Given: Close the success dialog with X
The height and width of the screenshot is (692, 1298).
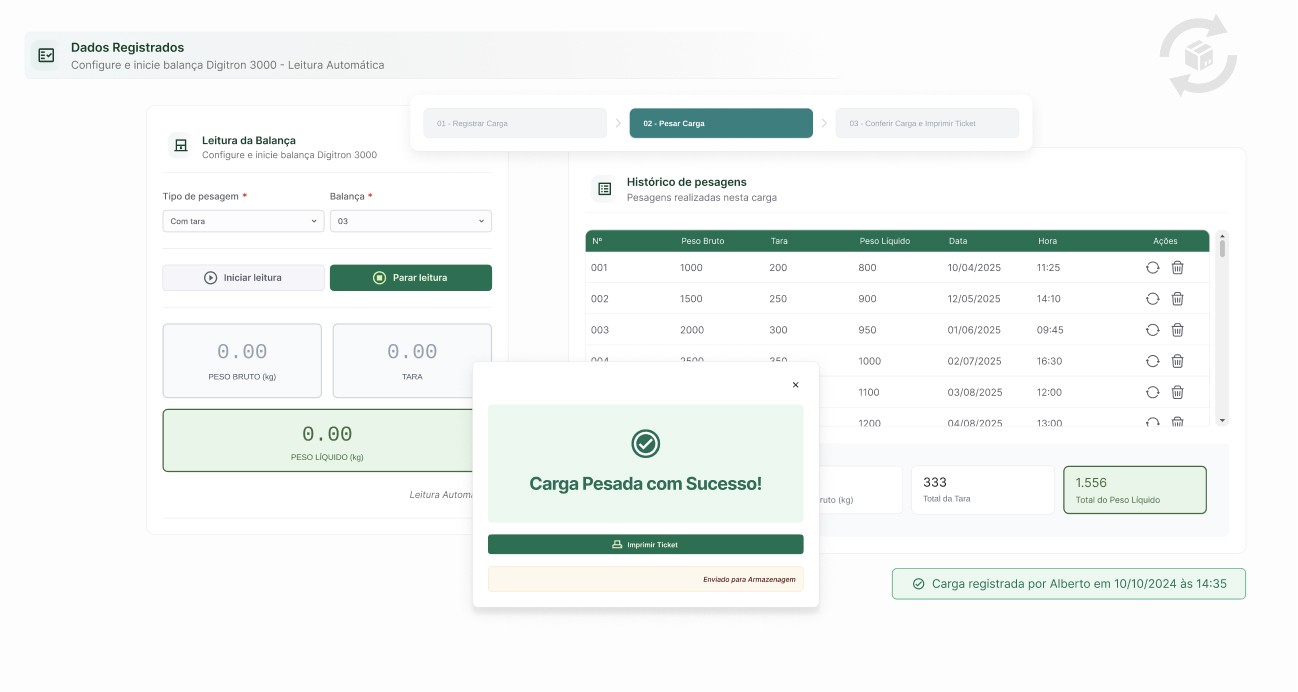Looking at the screenshot, I should pyautogui.click(x=796, y=385).
